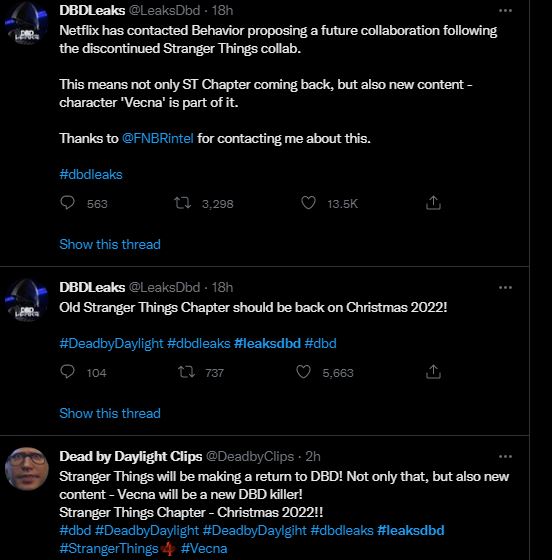Share the Christmas 2022 chapter tweet
The height and width of the screenshot is (560, 552).
(433, 372)
